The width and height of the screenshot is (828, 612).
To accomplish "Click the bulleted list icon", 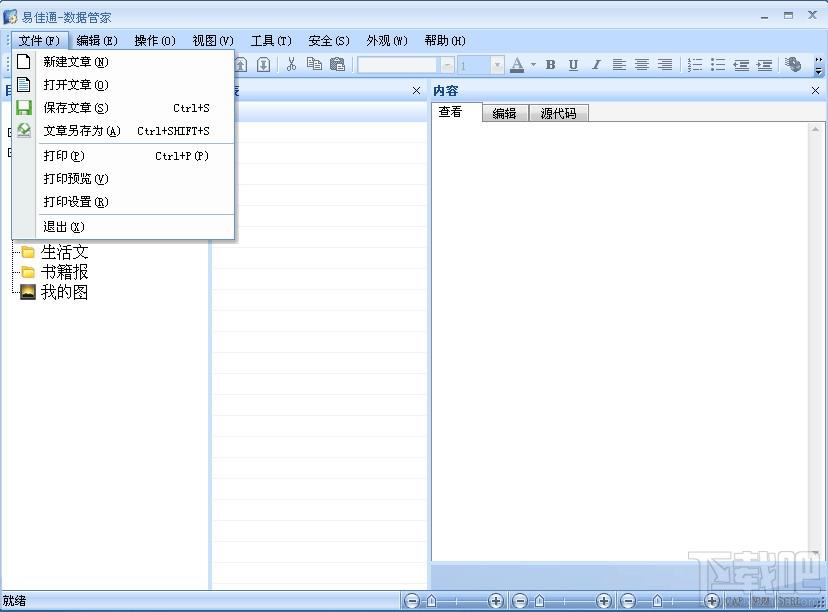I will (718, 64).
